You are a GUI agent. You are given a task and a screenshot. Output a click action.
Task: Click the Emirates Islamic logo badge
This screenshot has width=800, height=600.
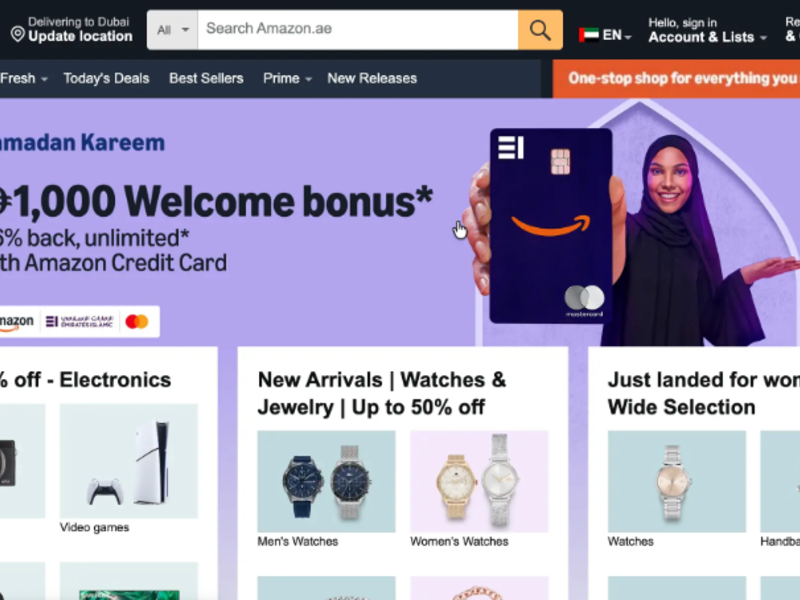tap(80, 321)
